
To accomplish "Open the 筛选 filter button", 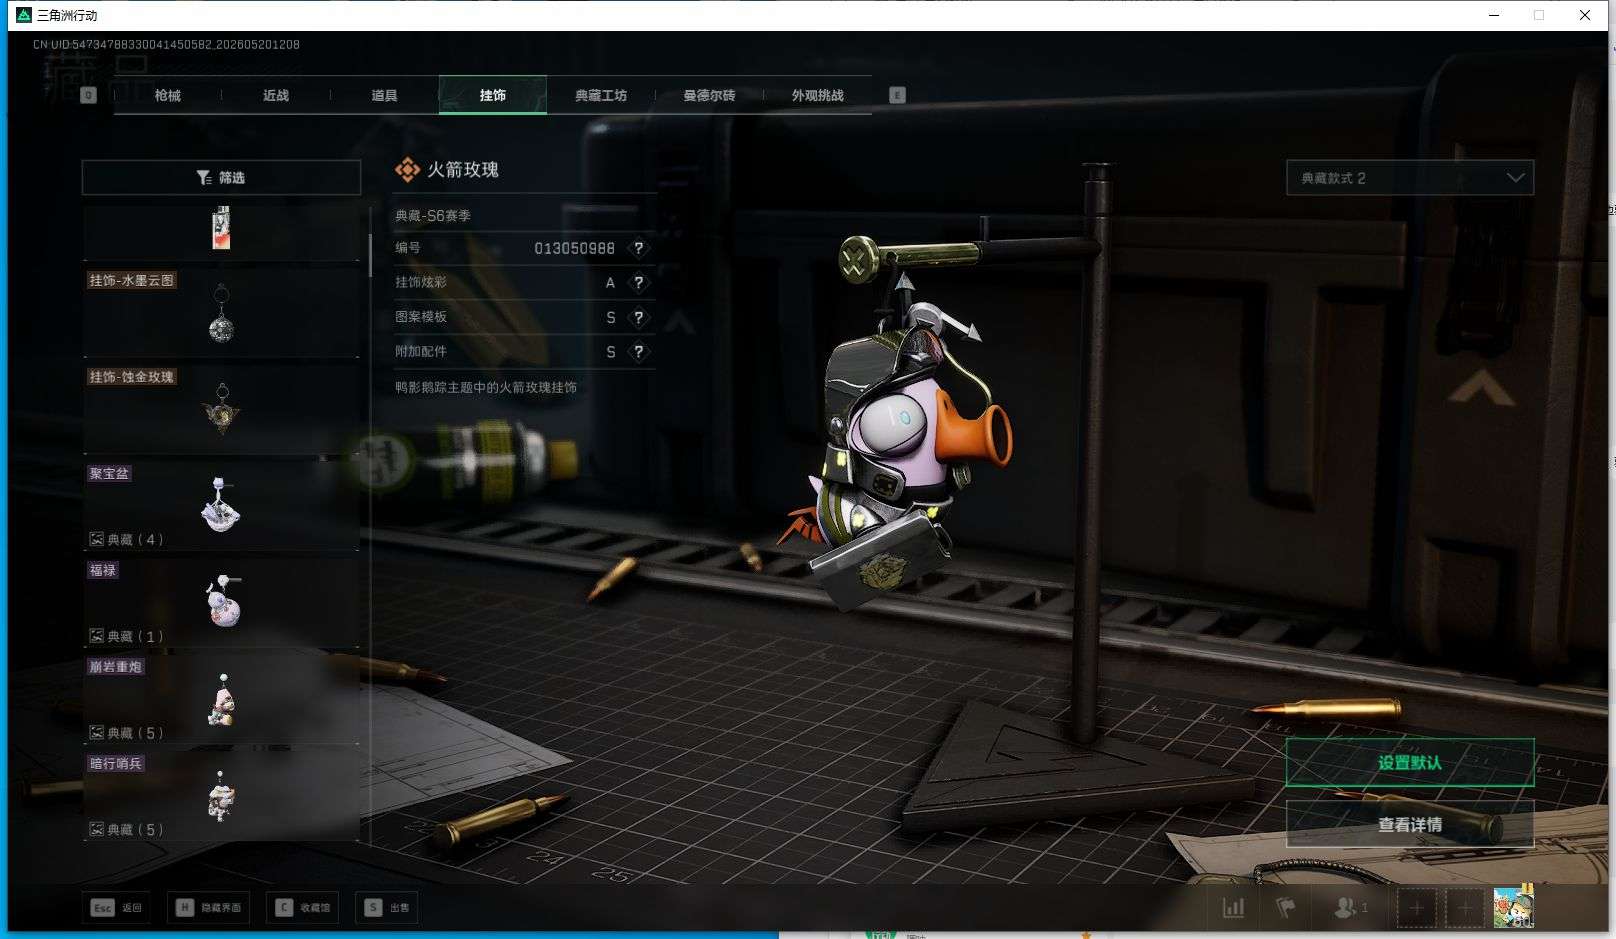I will [221, 177].
